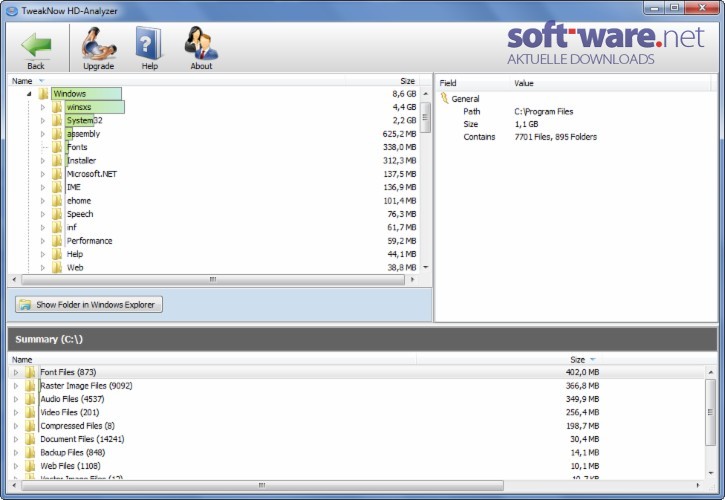Expand the Audio Files (4537) row
The height and width of the screenshot is (500, 725).
[16, 399]
